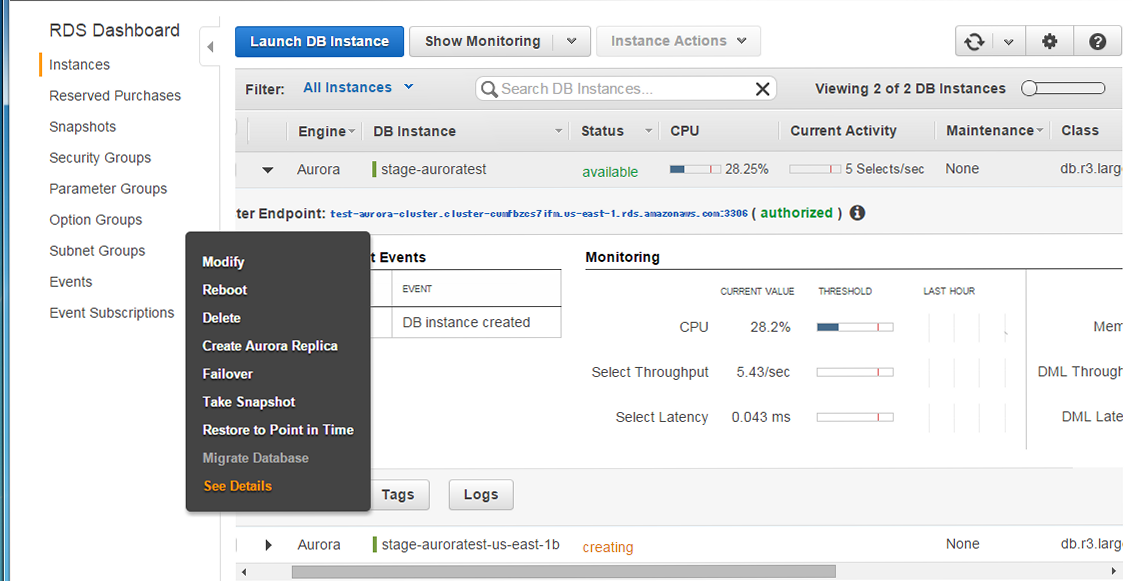Focus the Search DB Instances field
Screen dimensions: 1132x581
pyautogui.click(x=625, y=89)
